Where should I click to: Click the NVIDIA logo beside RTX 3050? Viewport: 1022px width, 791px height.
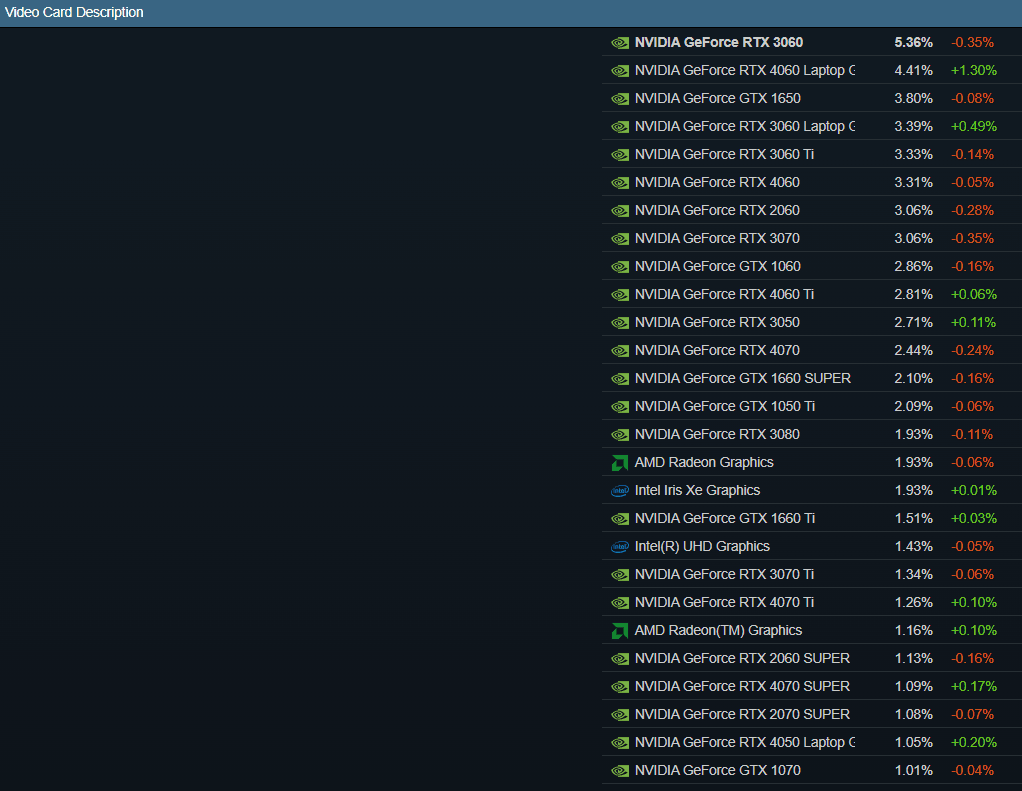point(620,323)
